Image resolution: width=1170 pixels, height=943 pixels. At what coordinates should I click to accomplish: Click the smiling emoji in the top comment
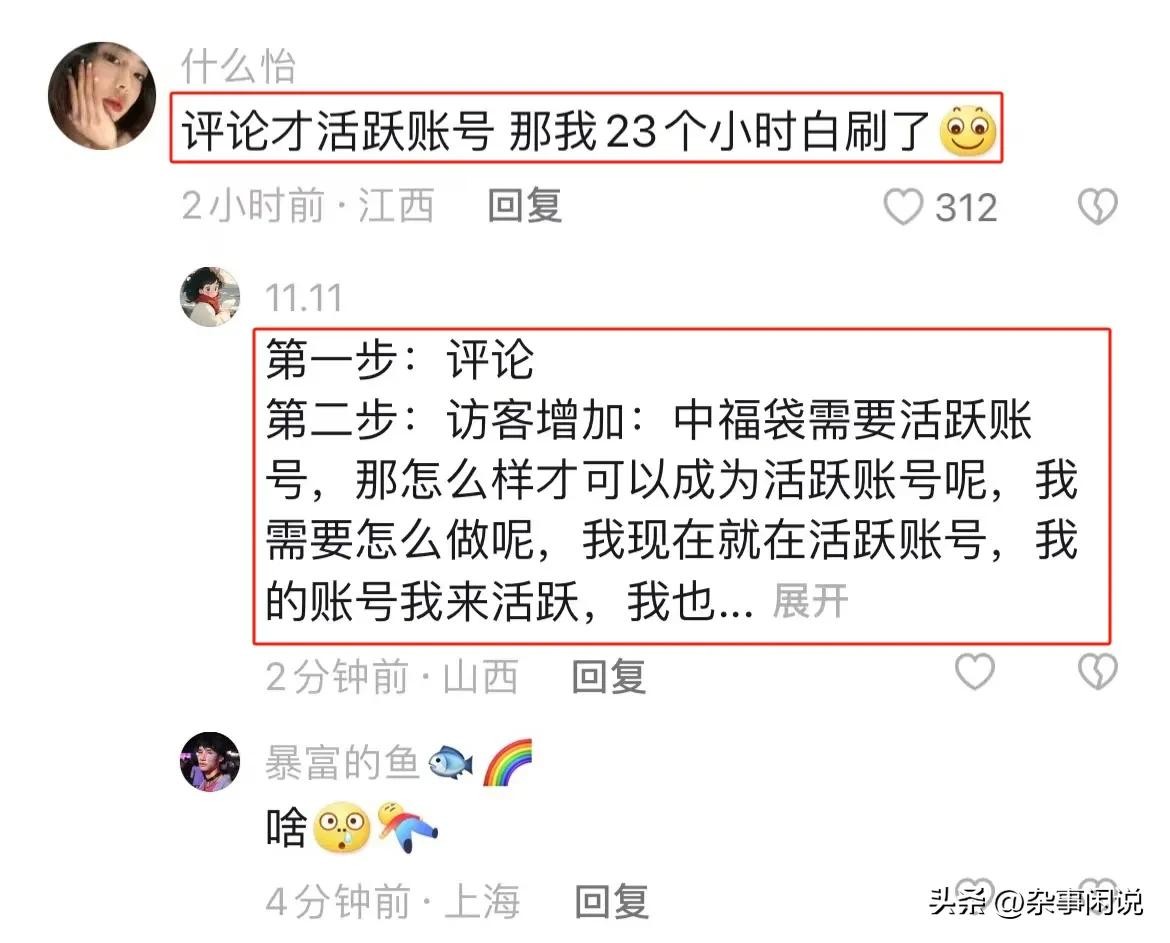[x=968, y=131]
